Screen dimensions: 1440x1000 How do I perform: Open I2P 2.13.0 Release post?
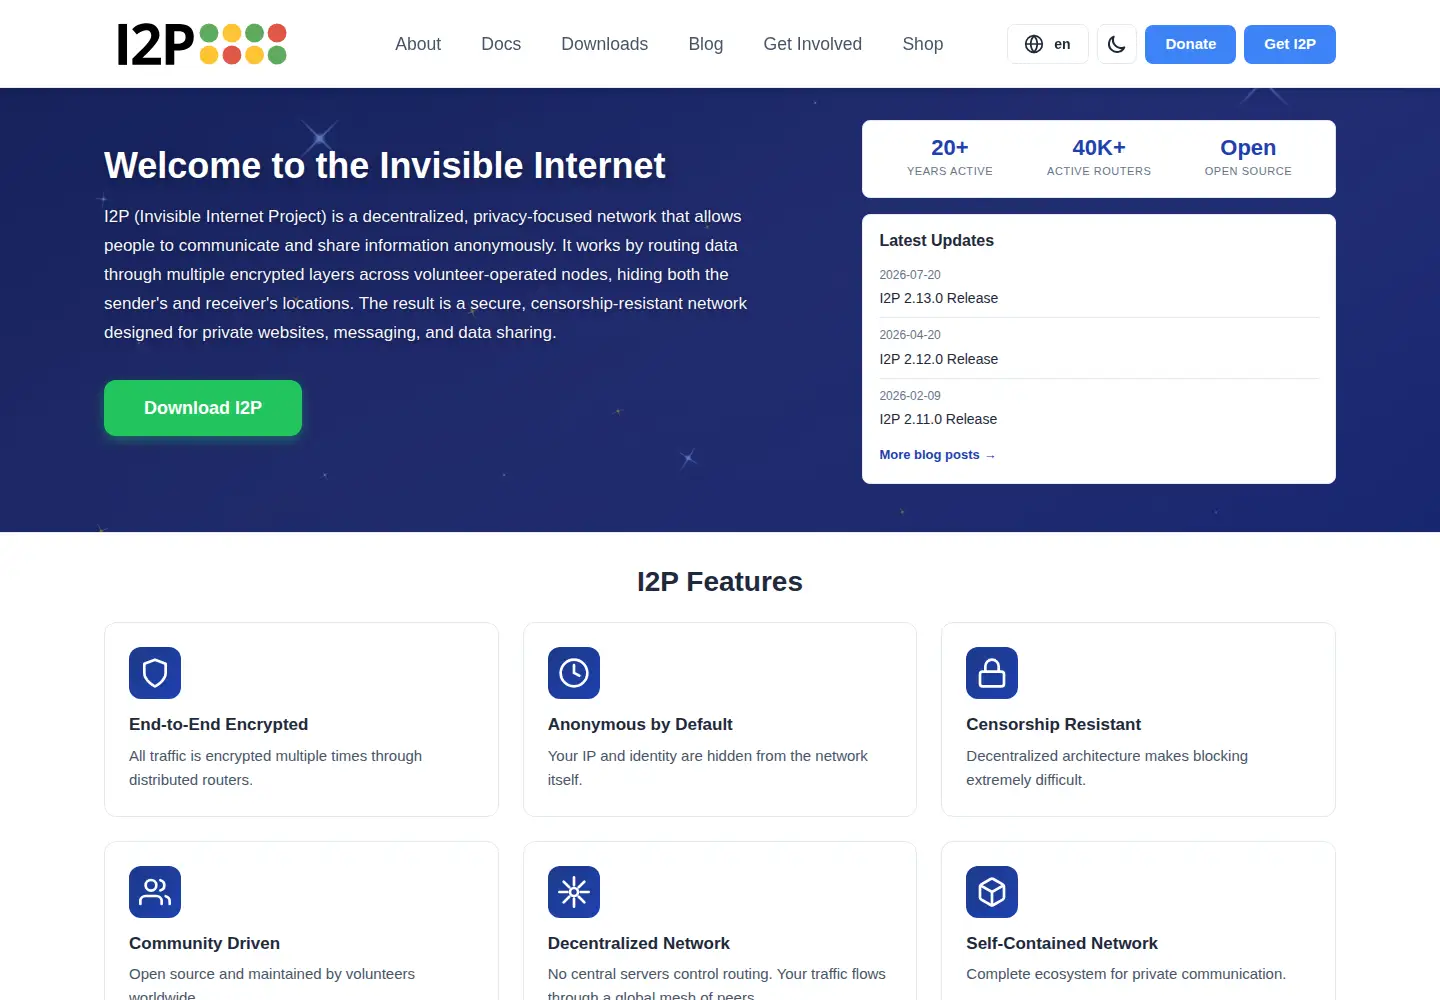(939, 298)
